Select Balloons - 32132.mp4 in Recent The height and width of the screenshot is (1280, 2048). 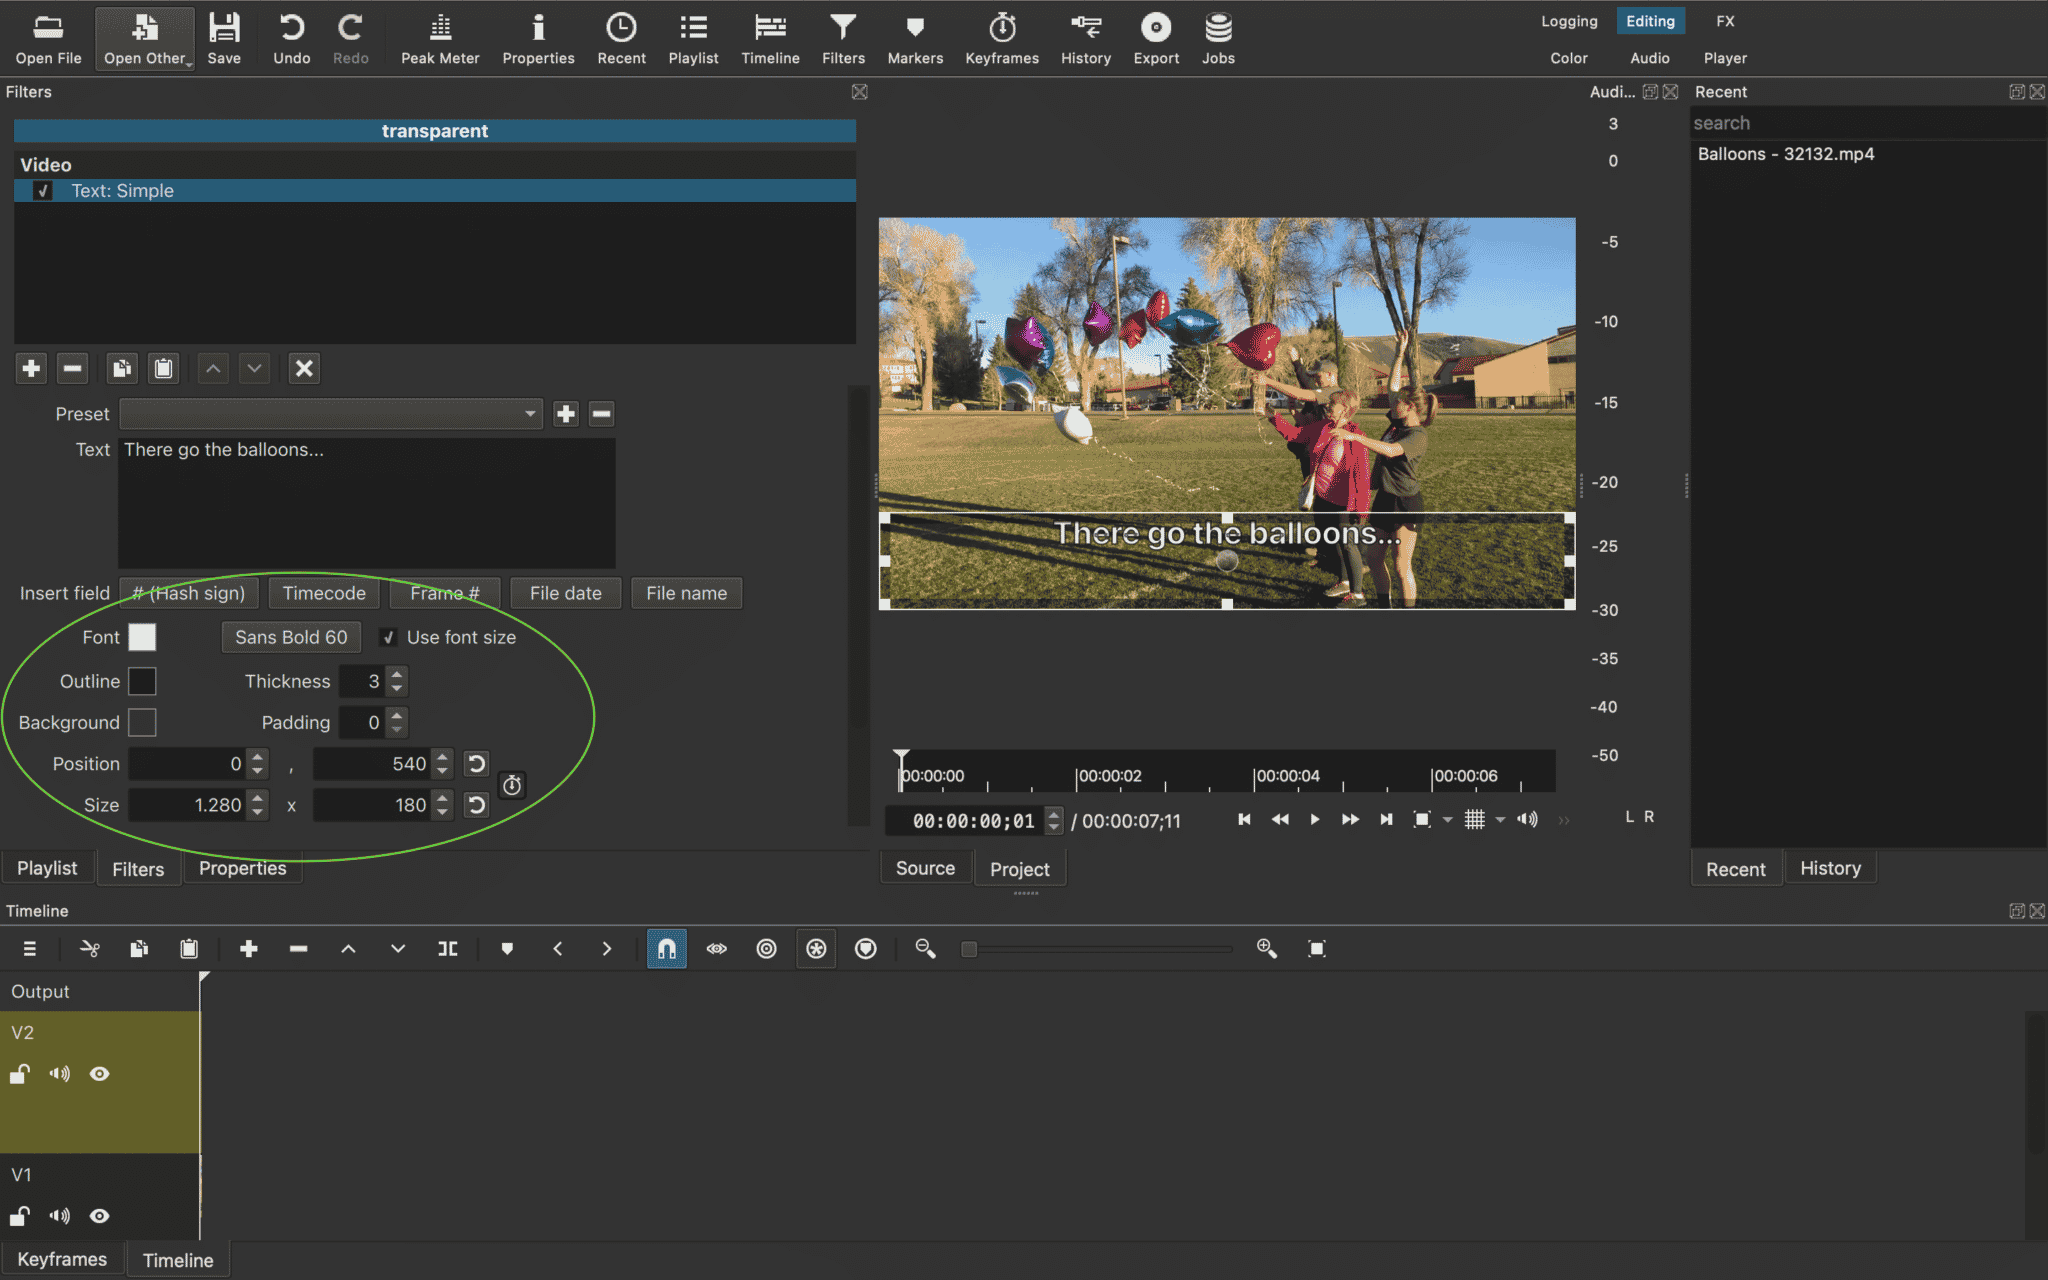pos(1786,154)
